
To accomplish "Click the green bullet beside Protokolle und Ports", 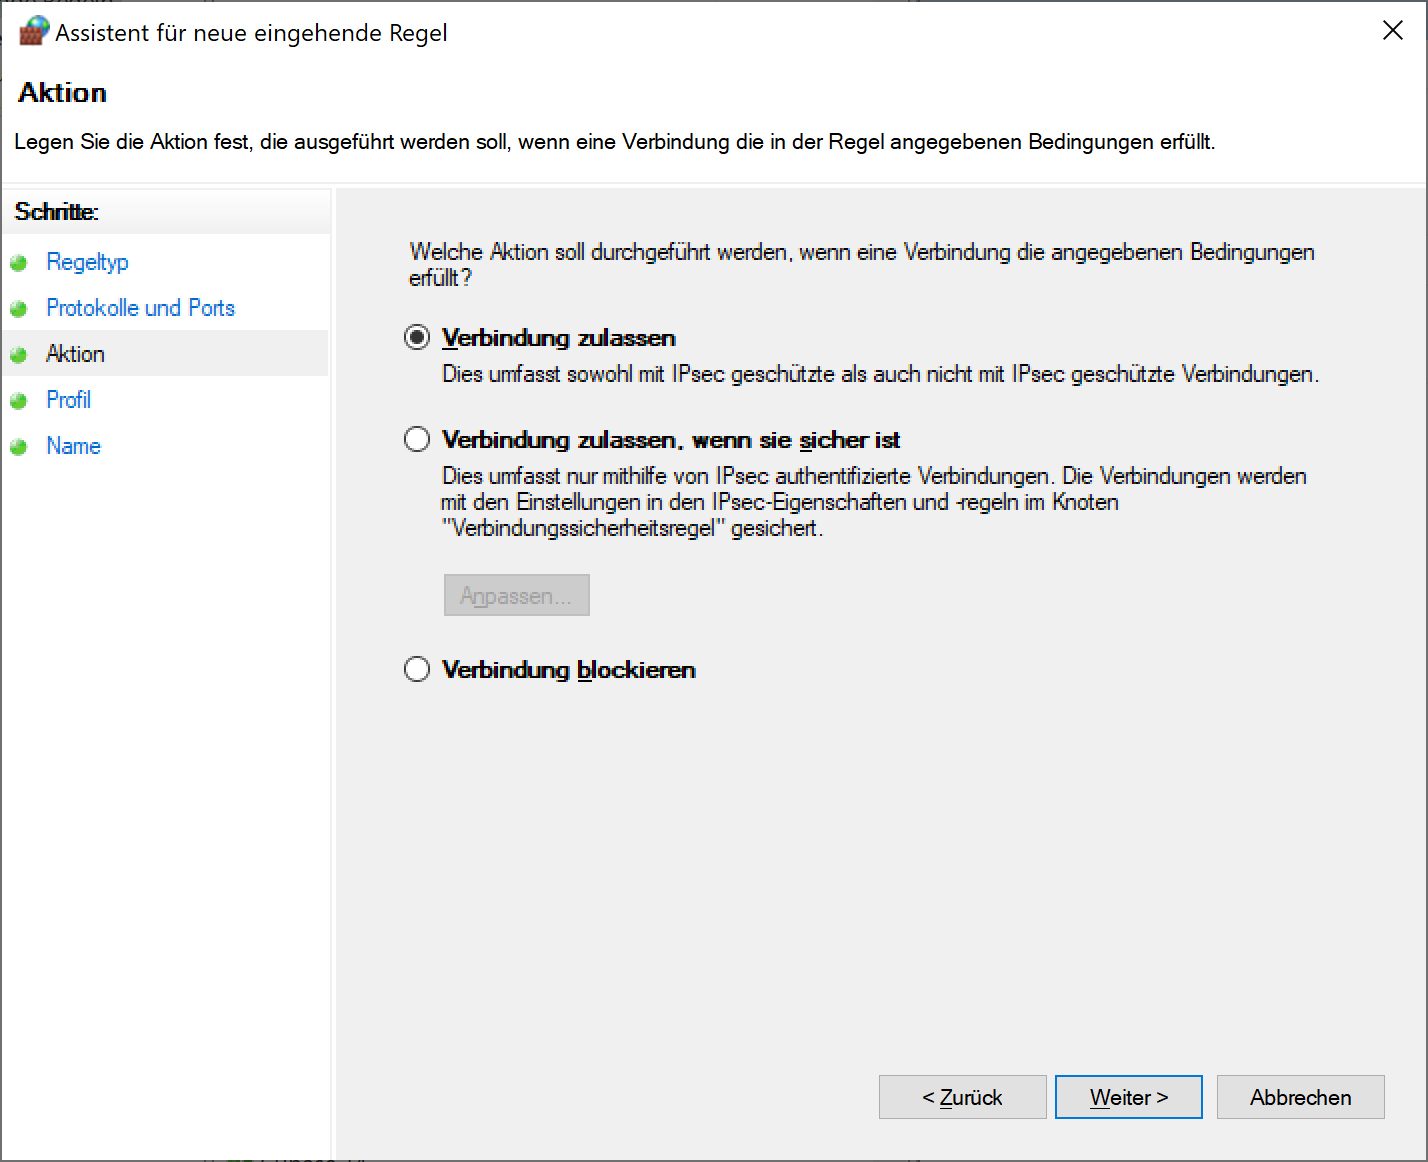I will pyautogui.click(x=18, y=309).
